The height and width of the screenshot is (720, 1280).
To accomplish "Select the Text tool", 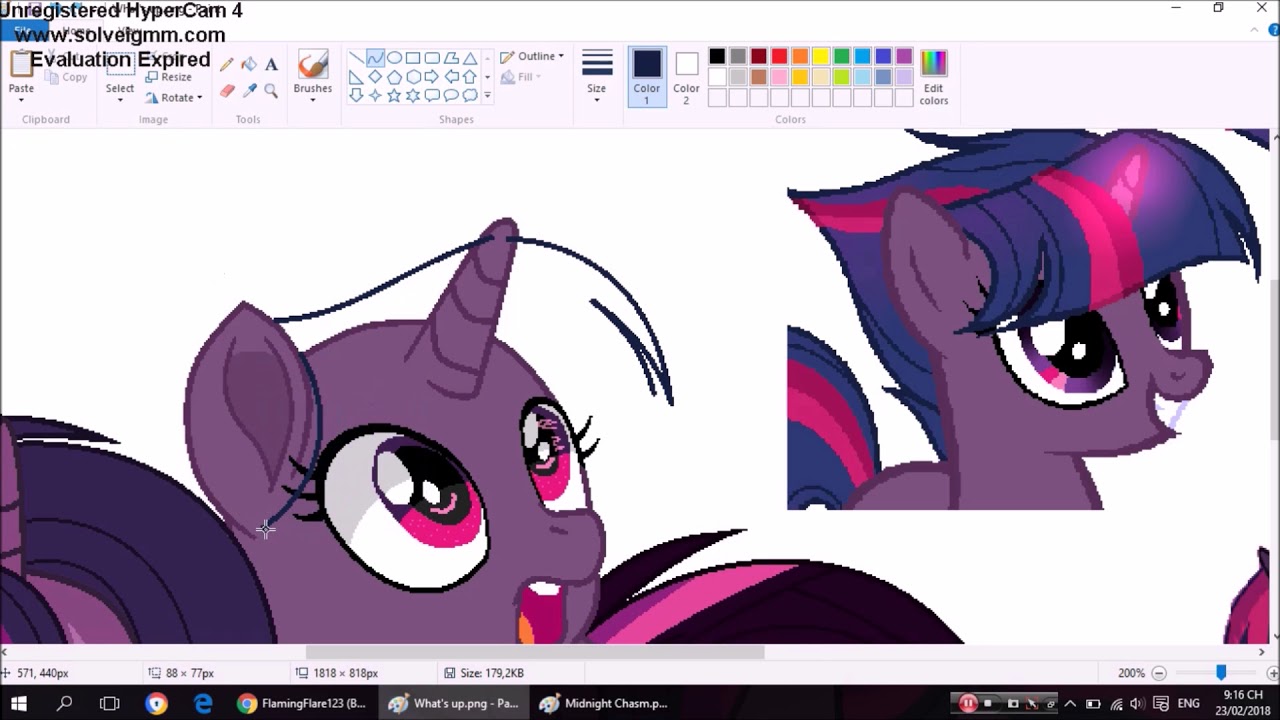I will (271, 64).
